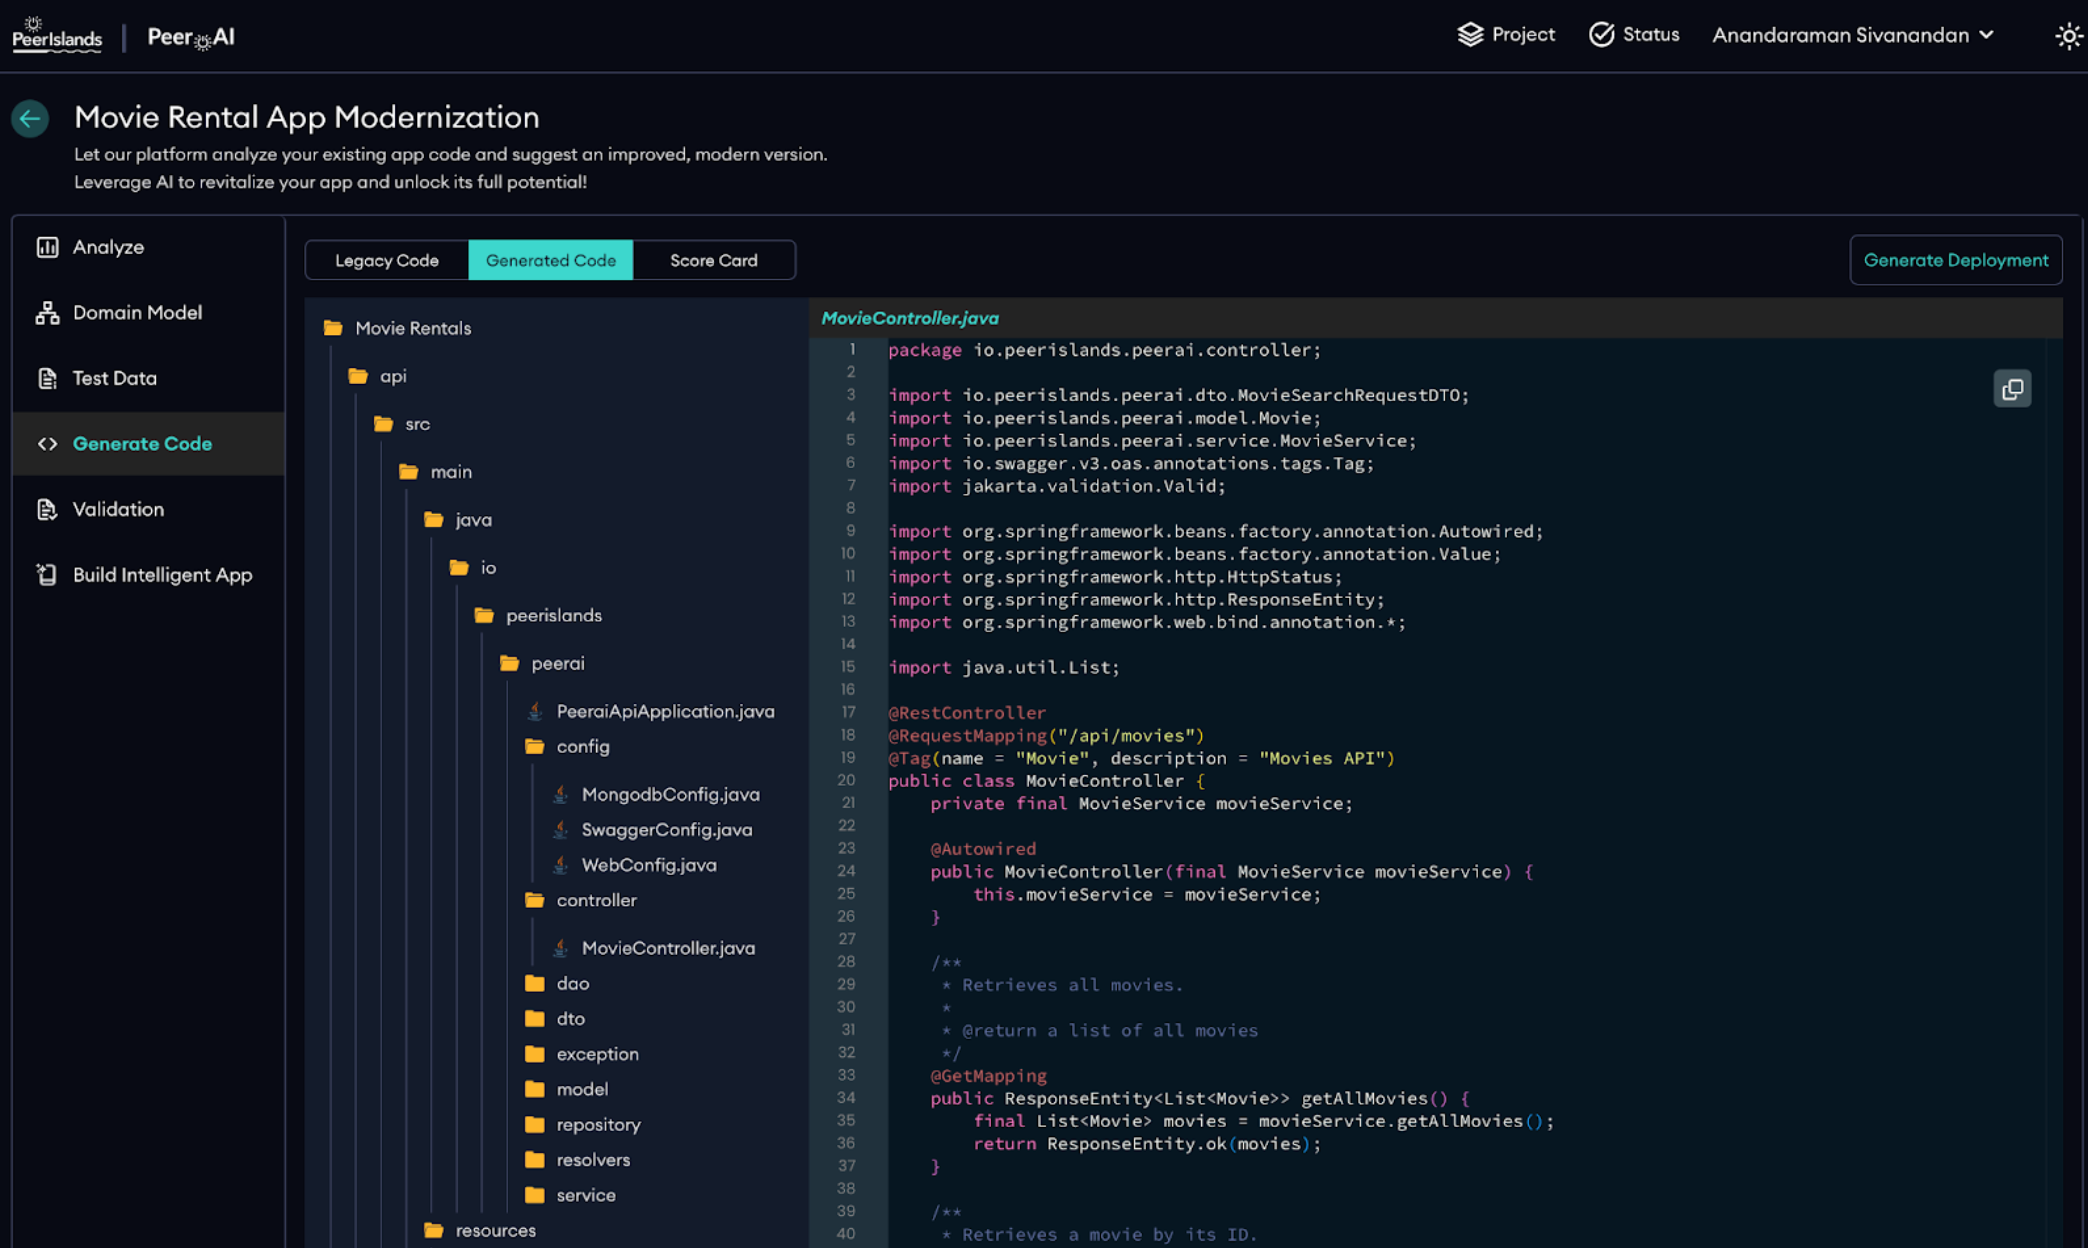Open the Score Card tab

713,260
